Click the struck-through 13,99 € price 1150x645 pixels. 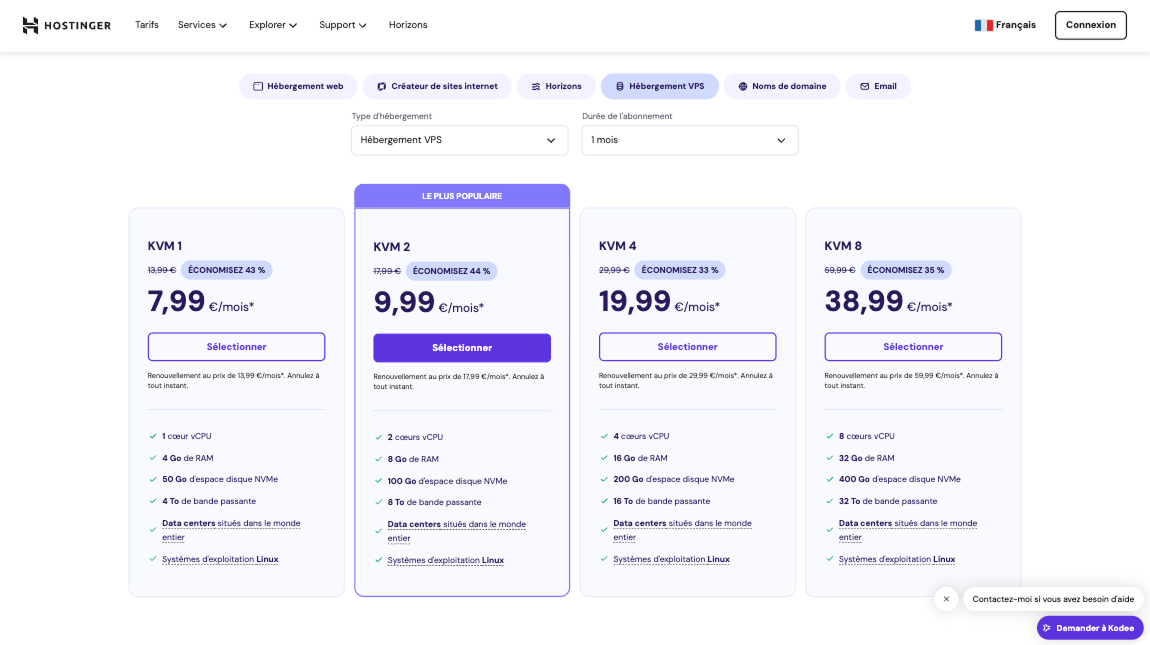161,270
